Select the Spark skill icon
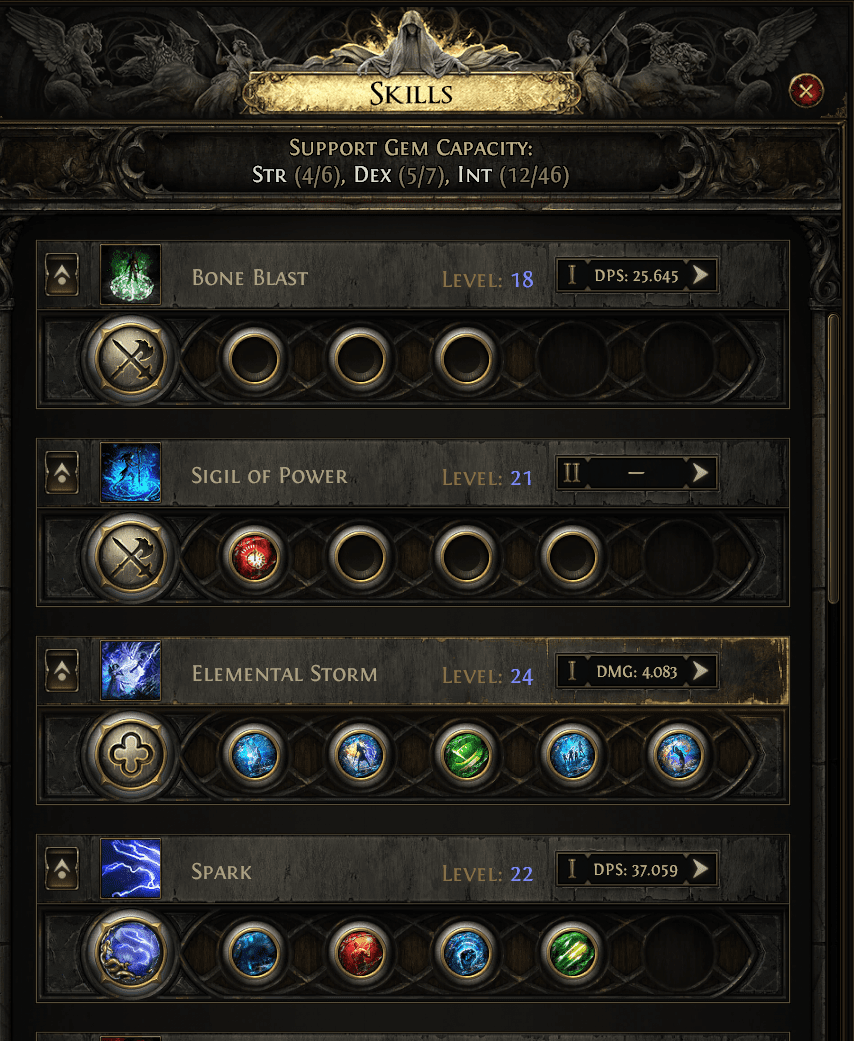The height and width of the screenshot is (1041, 854). point(130,868)
